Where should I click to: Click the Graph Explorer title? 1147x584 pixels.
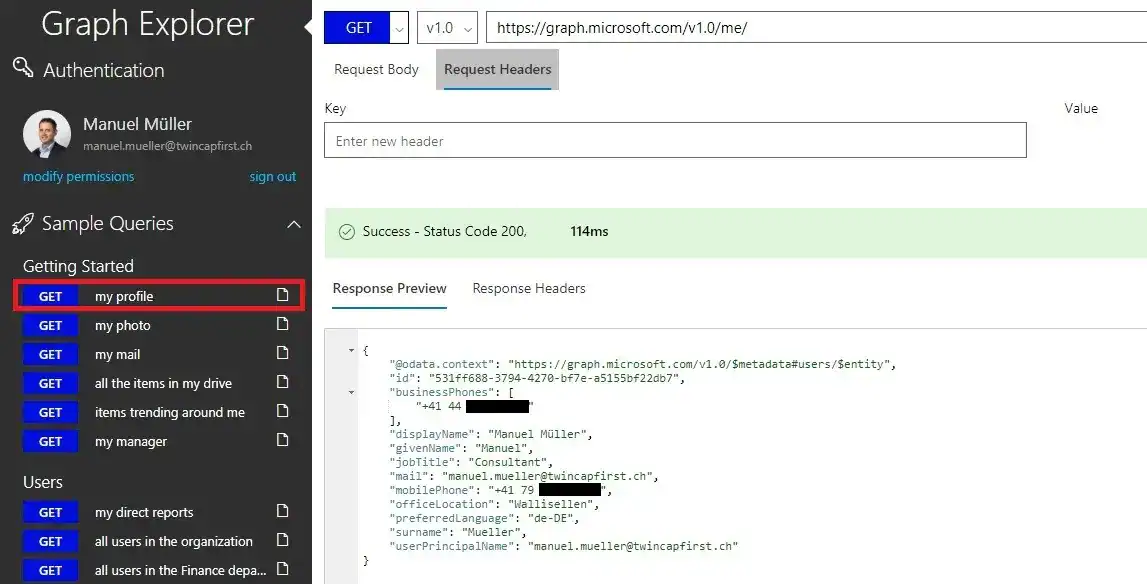point(147,24)
